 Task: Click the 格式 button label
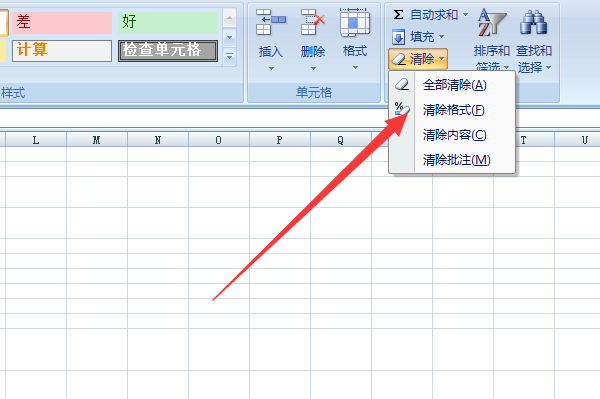pyautogui.click(x=355, y=50)
